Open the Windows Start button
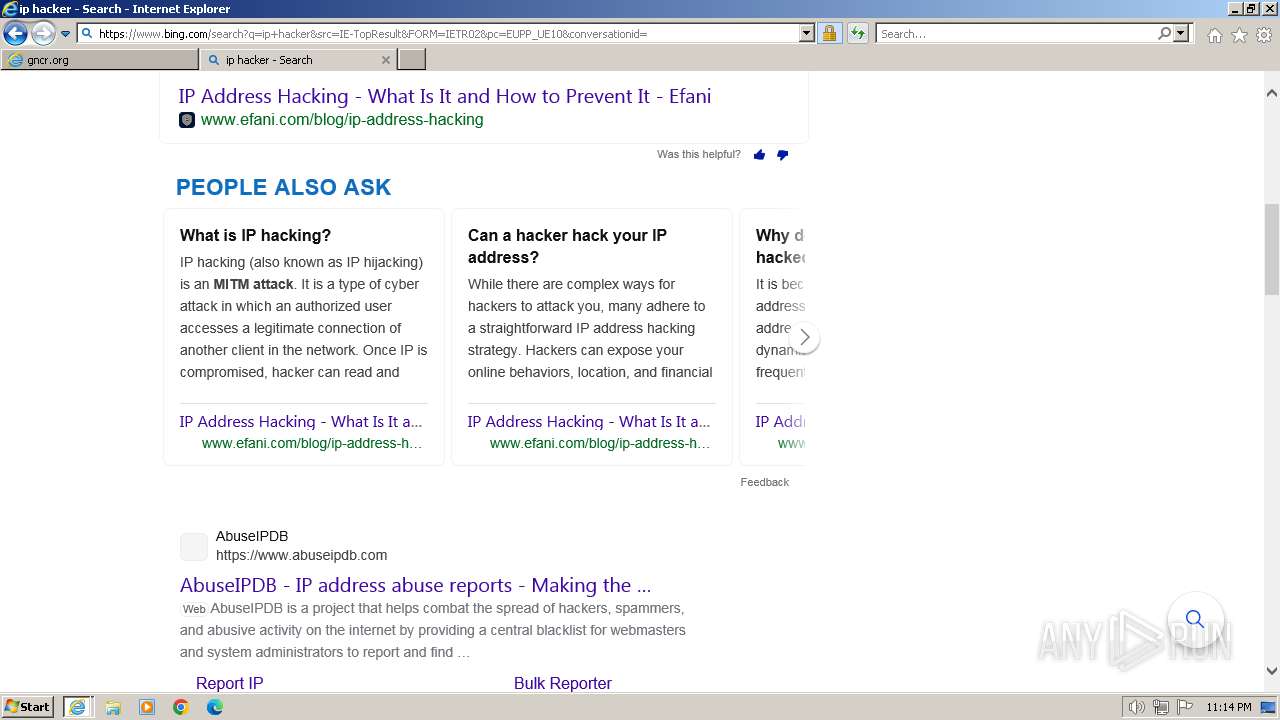The height and width of the screenshot is (720, 1280). point(28,707)
